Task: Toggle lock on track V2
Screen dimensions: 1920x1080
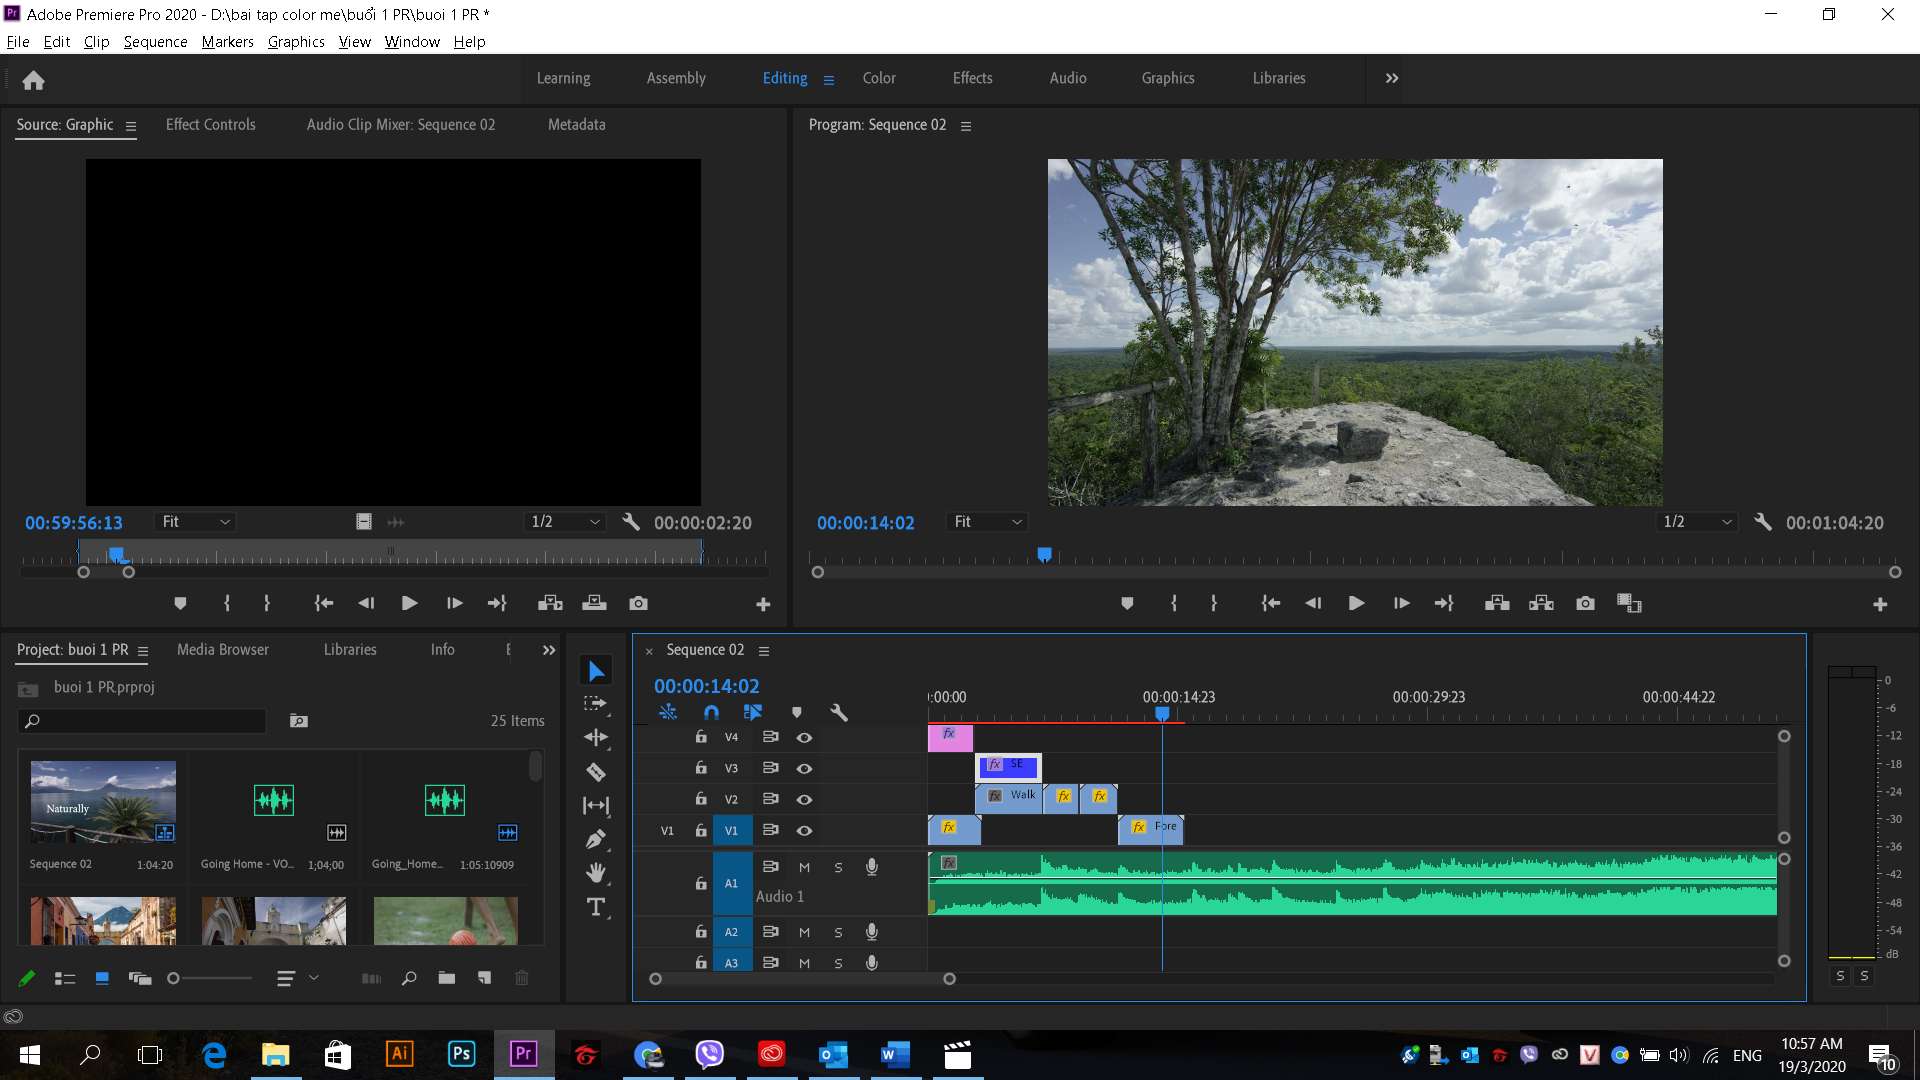Action: point(701,799)
